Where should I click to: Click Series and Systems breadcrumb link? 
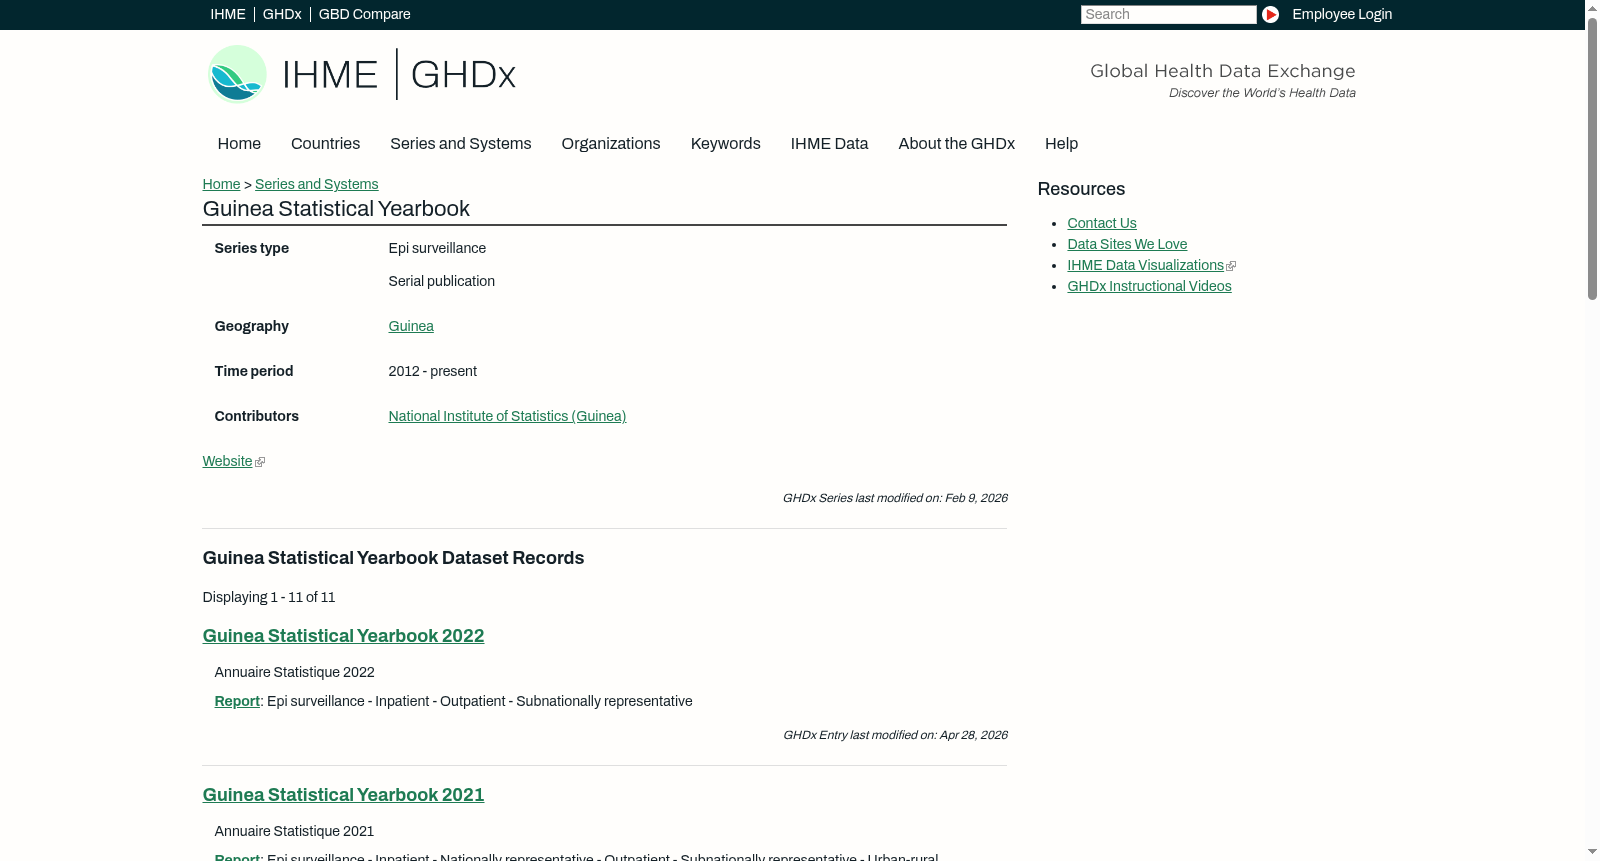click(x=317, y=184)
